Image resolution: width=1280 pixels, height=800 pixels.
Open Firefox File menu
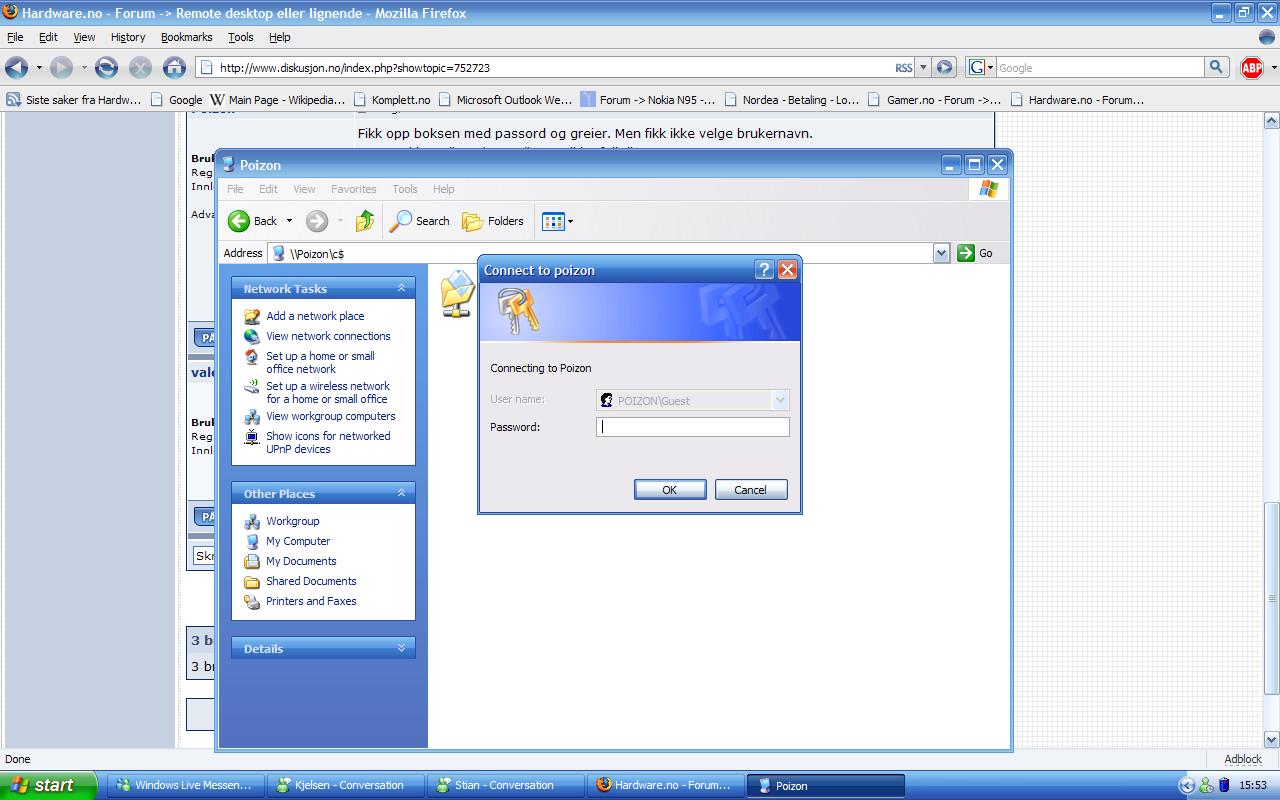click(15, 37)
